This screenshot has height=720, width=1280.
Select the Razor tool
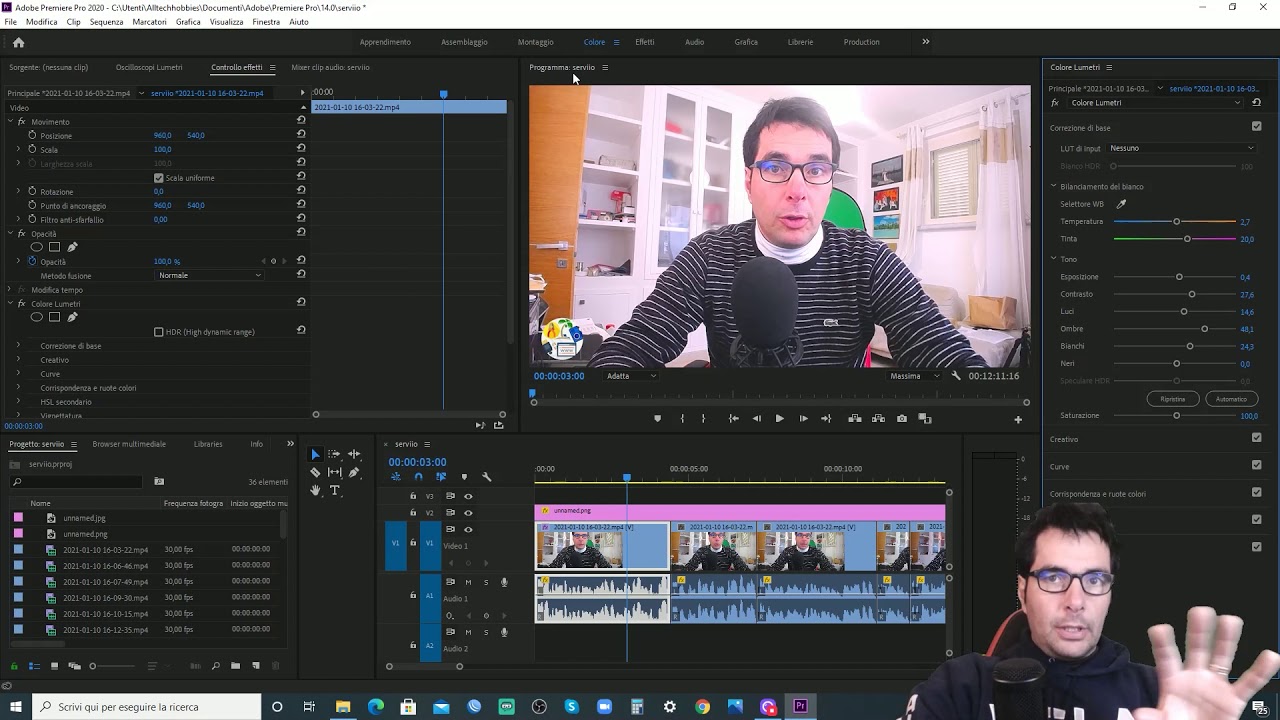coord(315,472)
